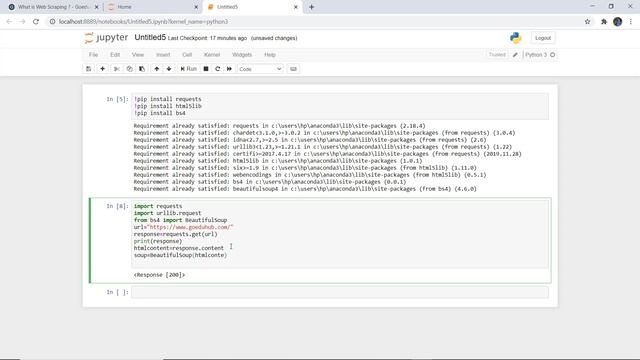
Task: Open the Help menu
Action: pyautogui.click(x=270, y=55)
